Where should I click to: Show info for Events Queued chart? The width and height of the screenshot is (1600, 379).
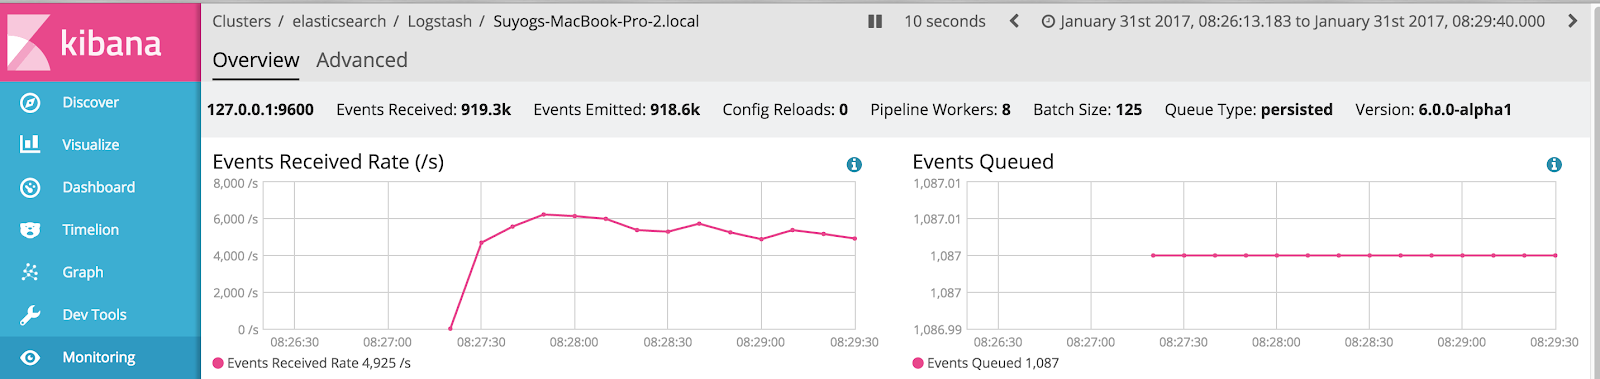(1554, 164)
